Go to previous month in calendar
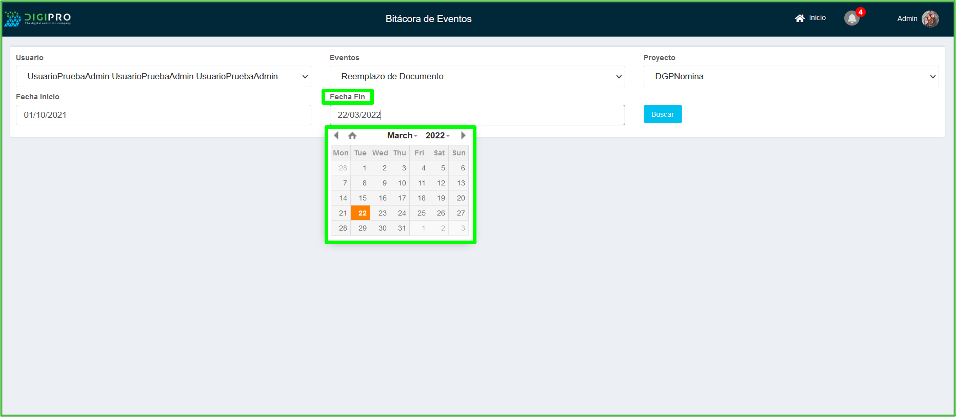The height and width of the screenshot is (418, 956). [x=337, y=135]
